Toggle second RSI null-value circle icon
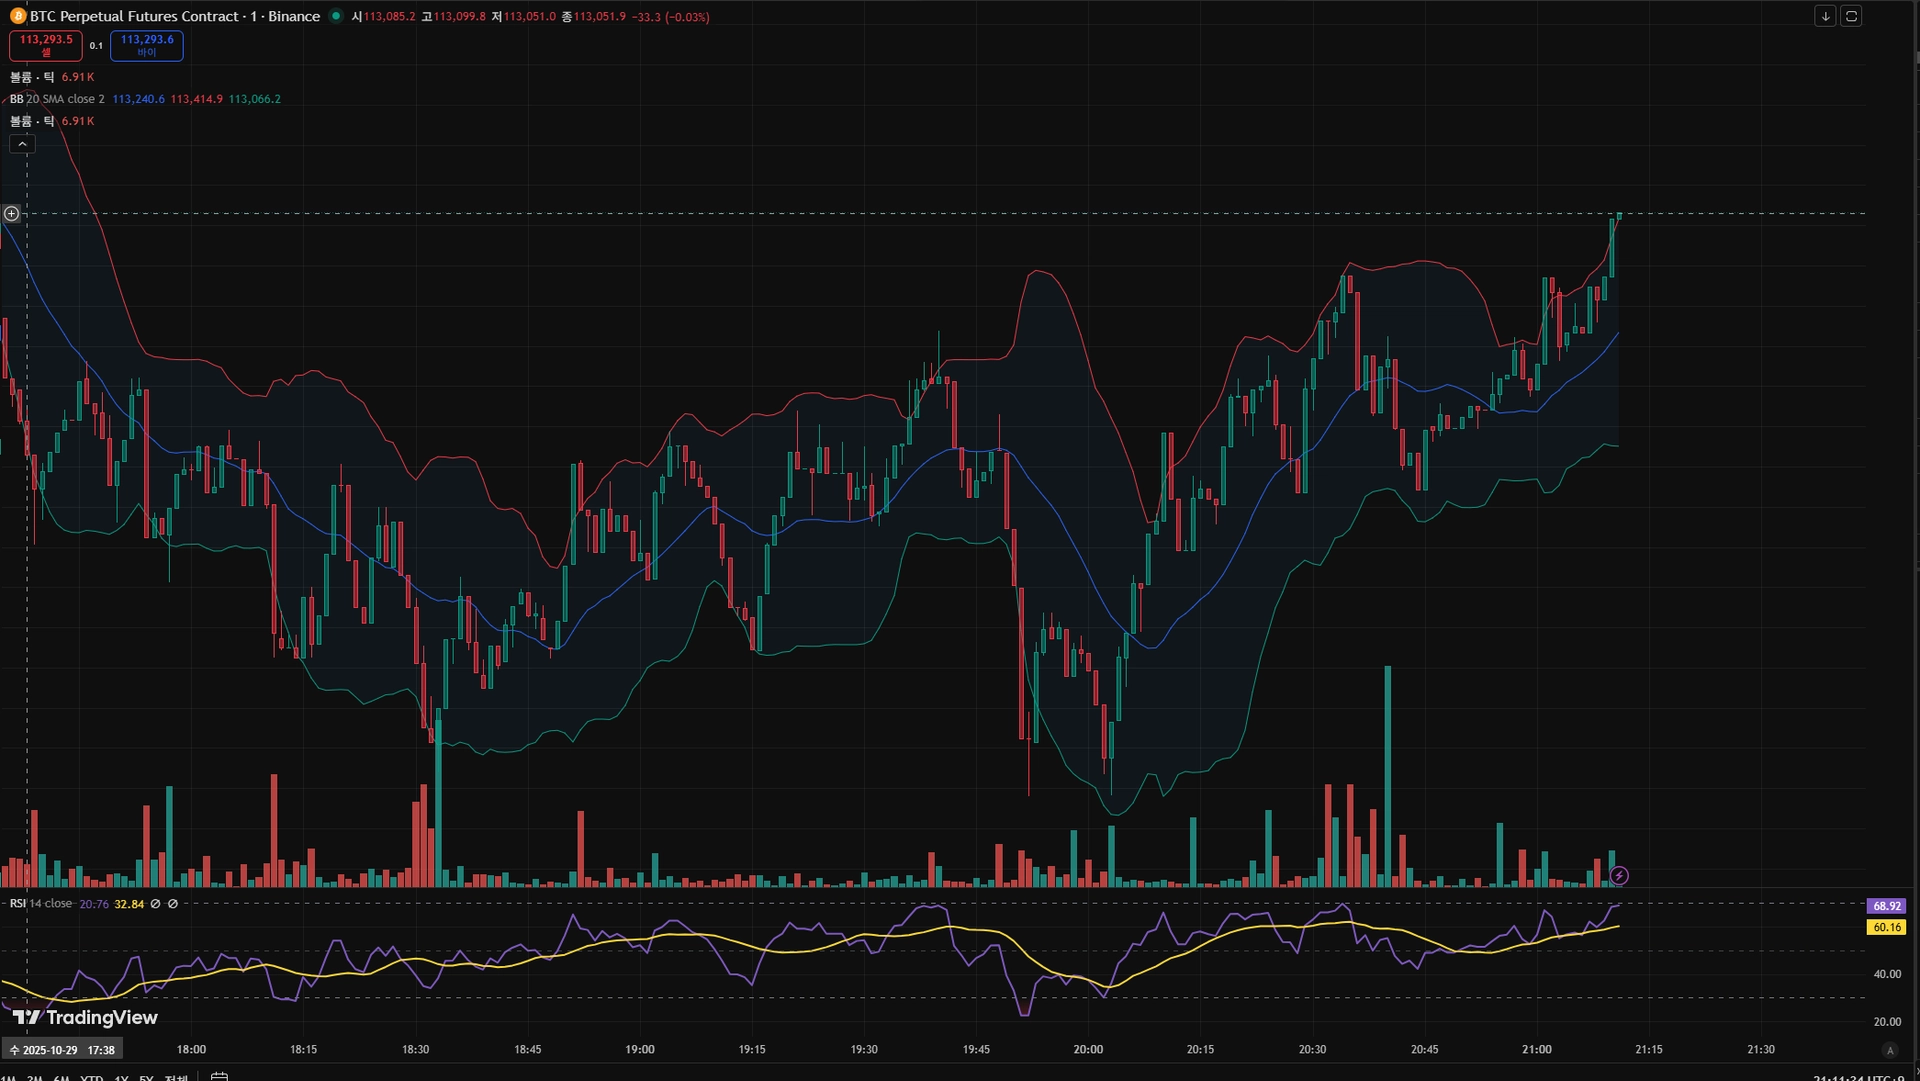 pyautogui.click(x=173, y=904)
